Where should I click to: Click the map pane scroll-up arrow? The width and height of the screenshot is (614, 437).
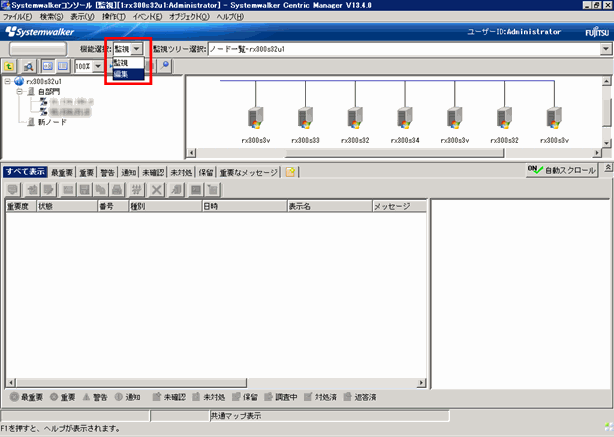[x=607, y=81]
